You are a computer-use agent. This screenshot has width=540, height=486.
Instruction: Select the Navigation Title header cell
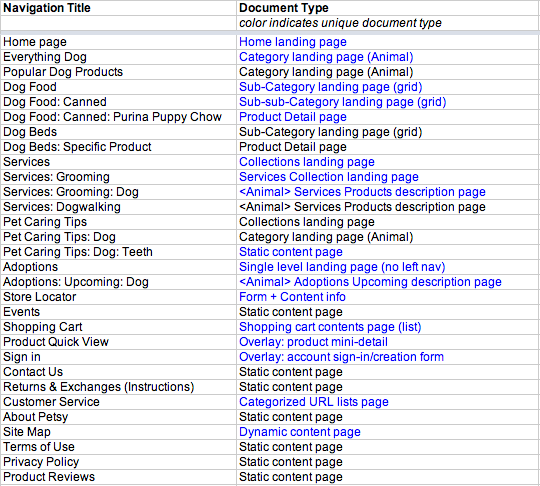(x=118, y=8)
